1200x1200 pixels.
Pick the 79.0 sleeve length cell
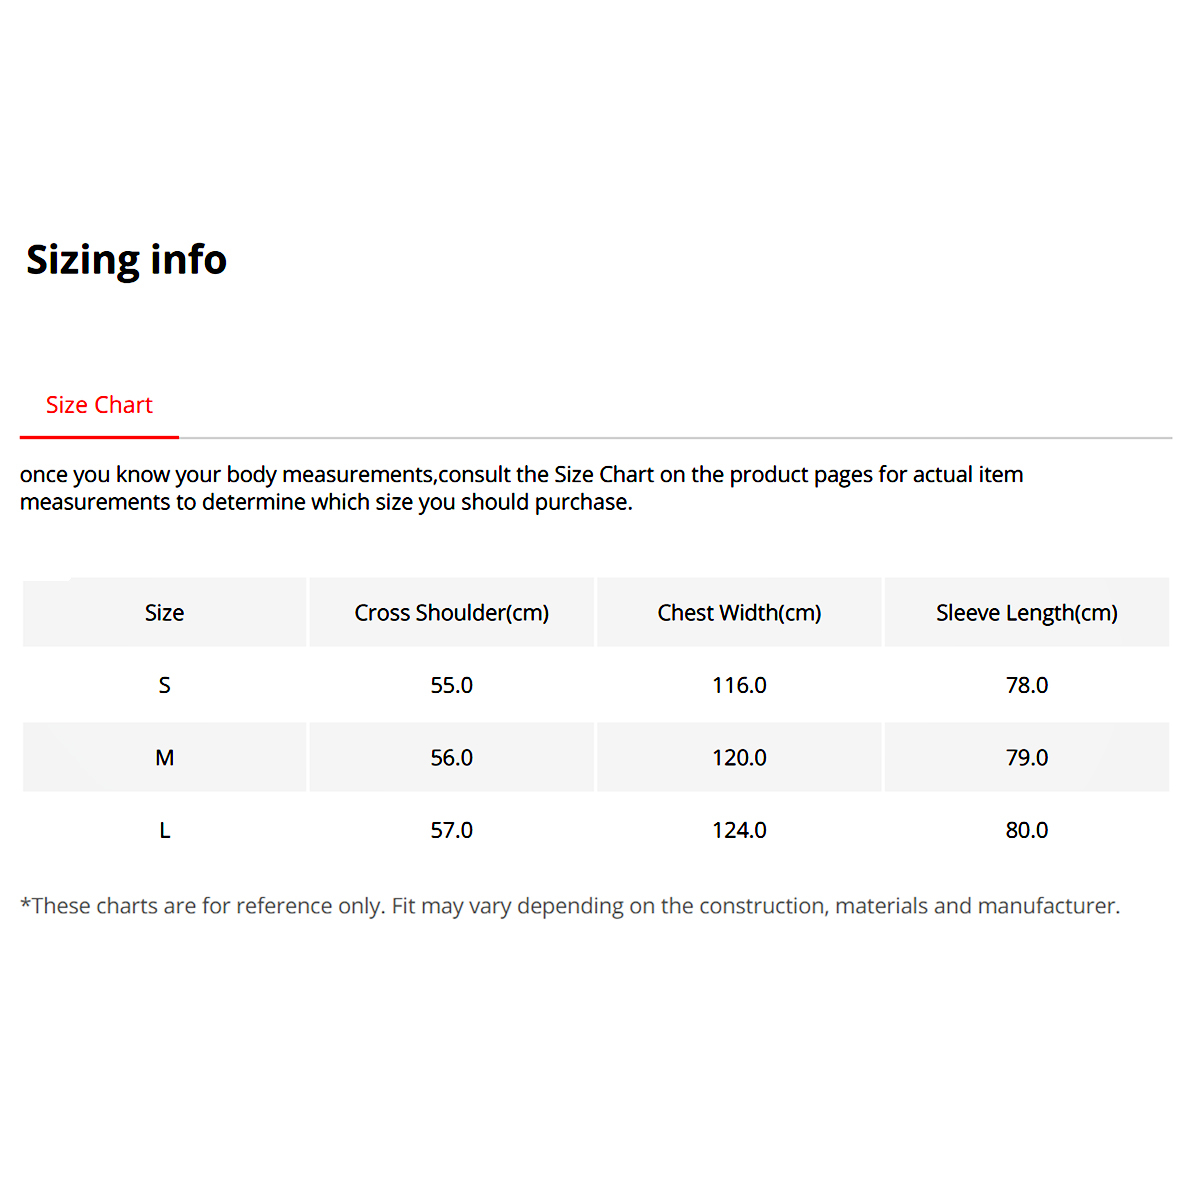(1027, 758)
